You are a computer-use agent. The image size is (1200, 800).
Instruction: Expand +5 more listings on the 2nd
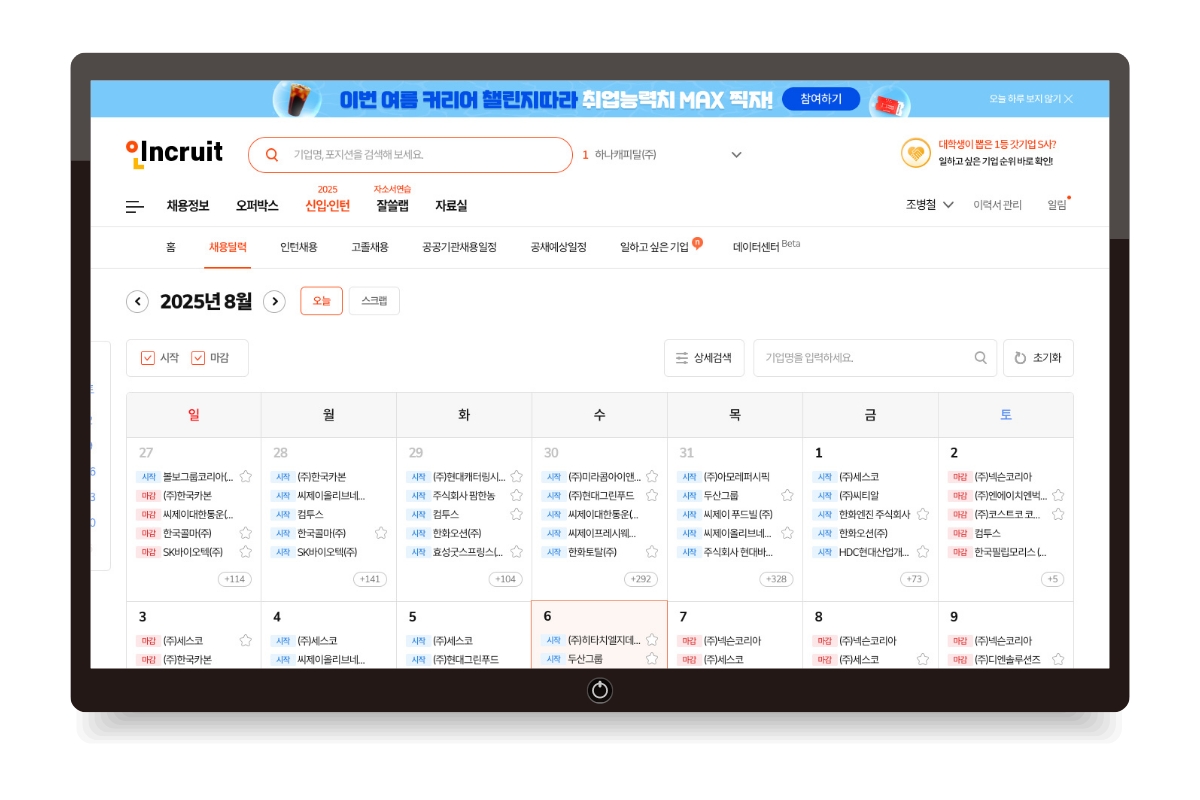tap(1053, 579)
